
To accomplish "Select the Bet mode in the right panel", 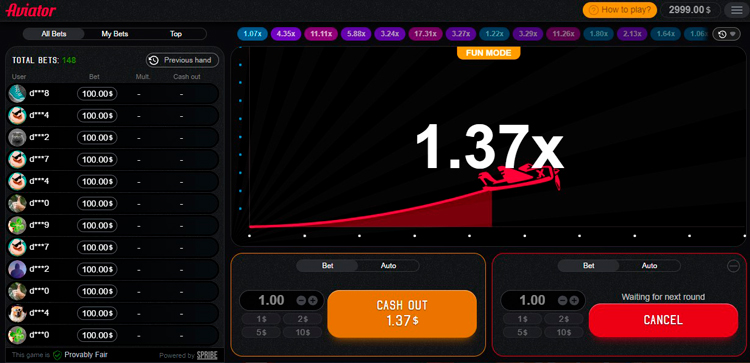I will click(x=589, y=265).
